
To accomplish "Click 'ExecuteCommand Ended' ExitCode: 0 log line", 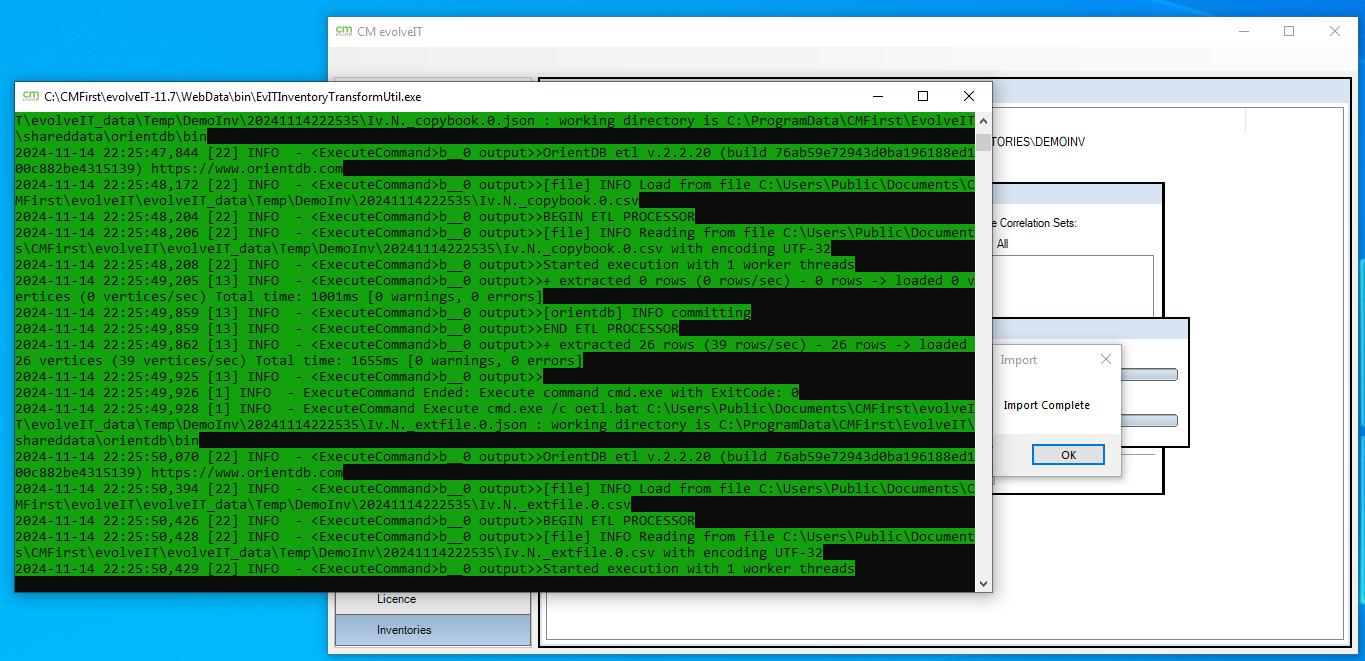I will point(407,392).
